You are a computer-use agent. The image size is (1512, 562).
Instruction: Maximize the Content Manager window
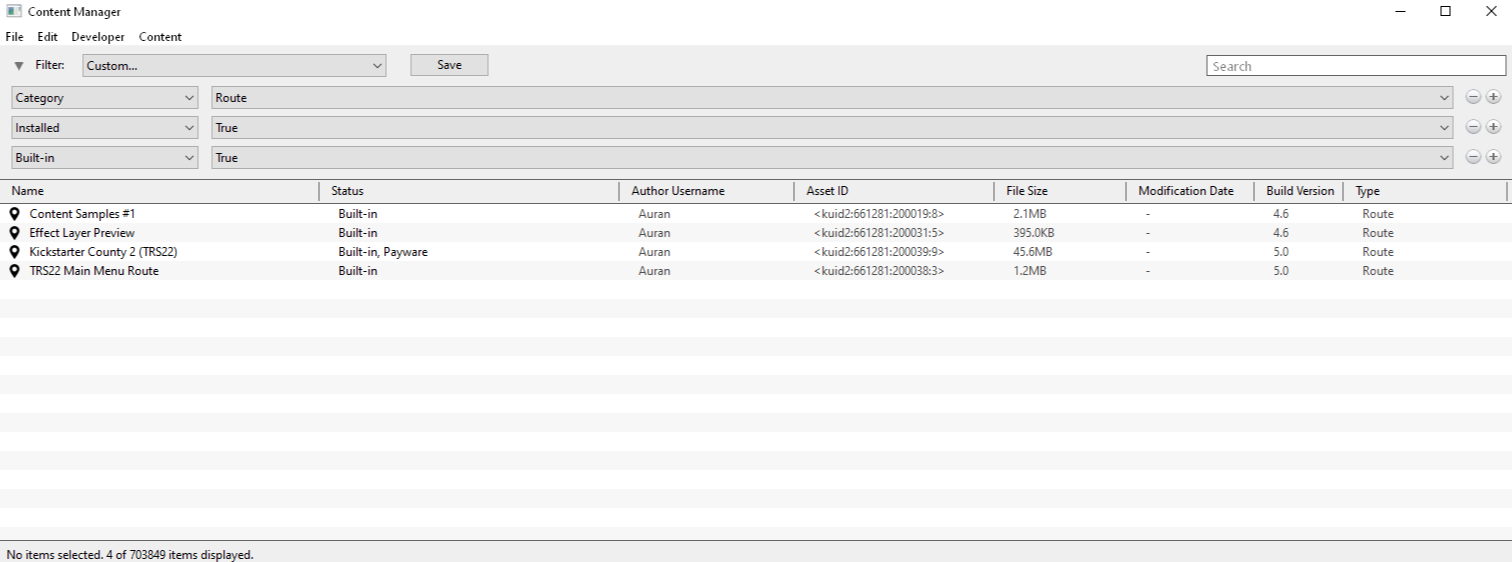point(1445,12)
